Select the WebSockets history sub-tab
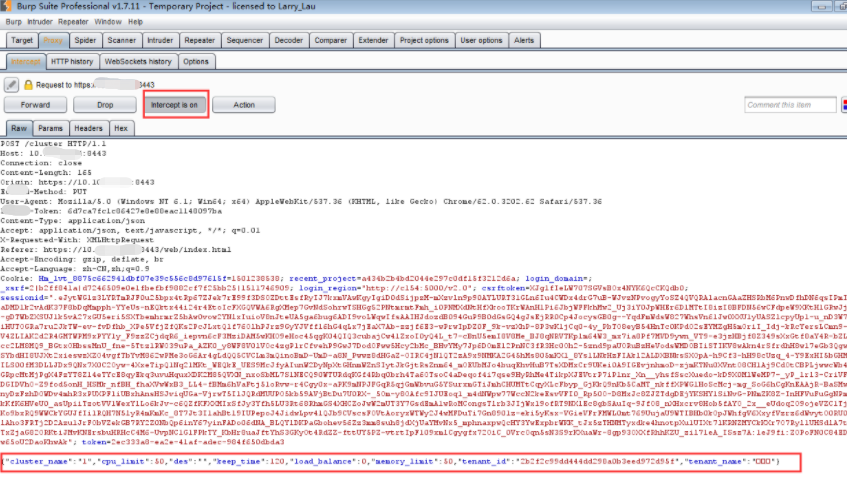This screenshot has width=847, height=479. point(138,62)
